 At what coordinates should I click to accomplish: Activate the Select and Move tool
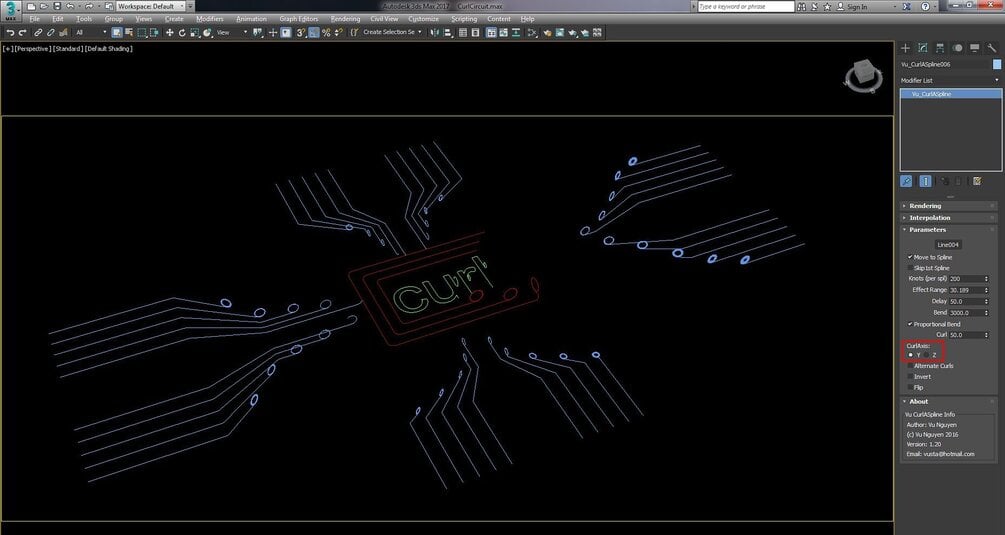[169, 33]
